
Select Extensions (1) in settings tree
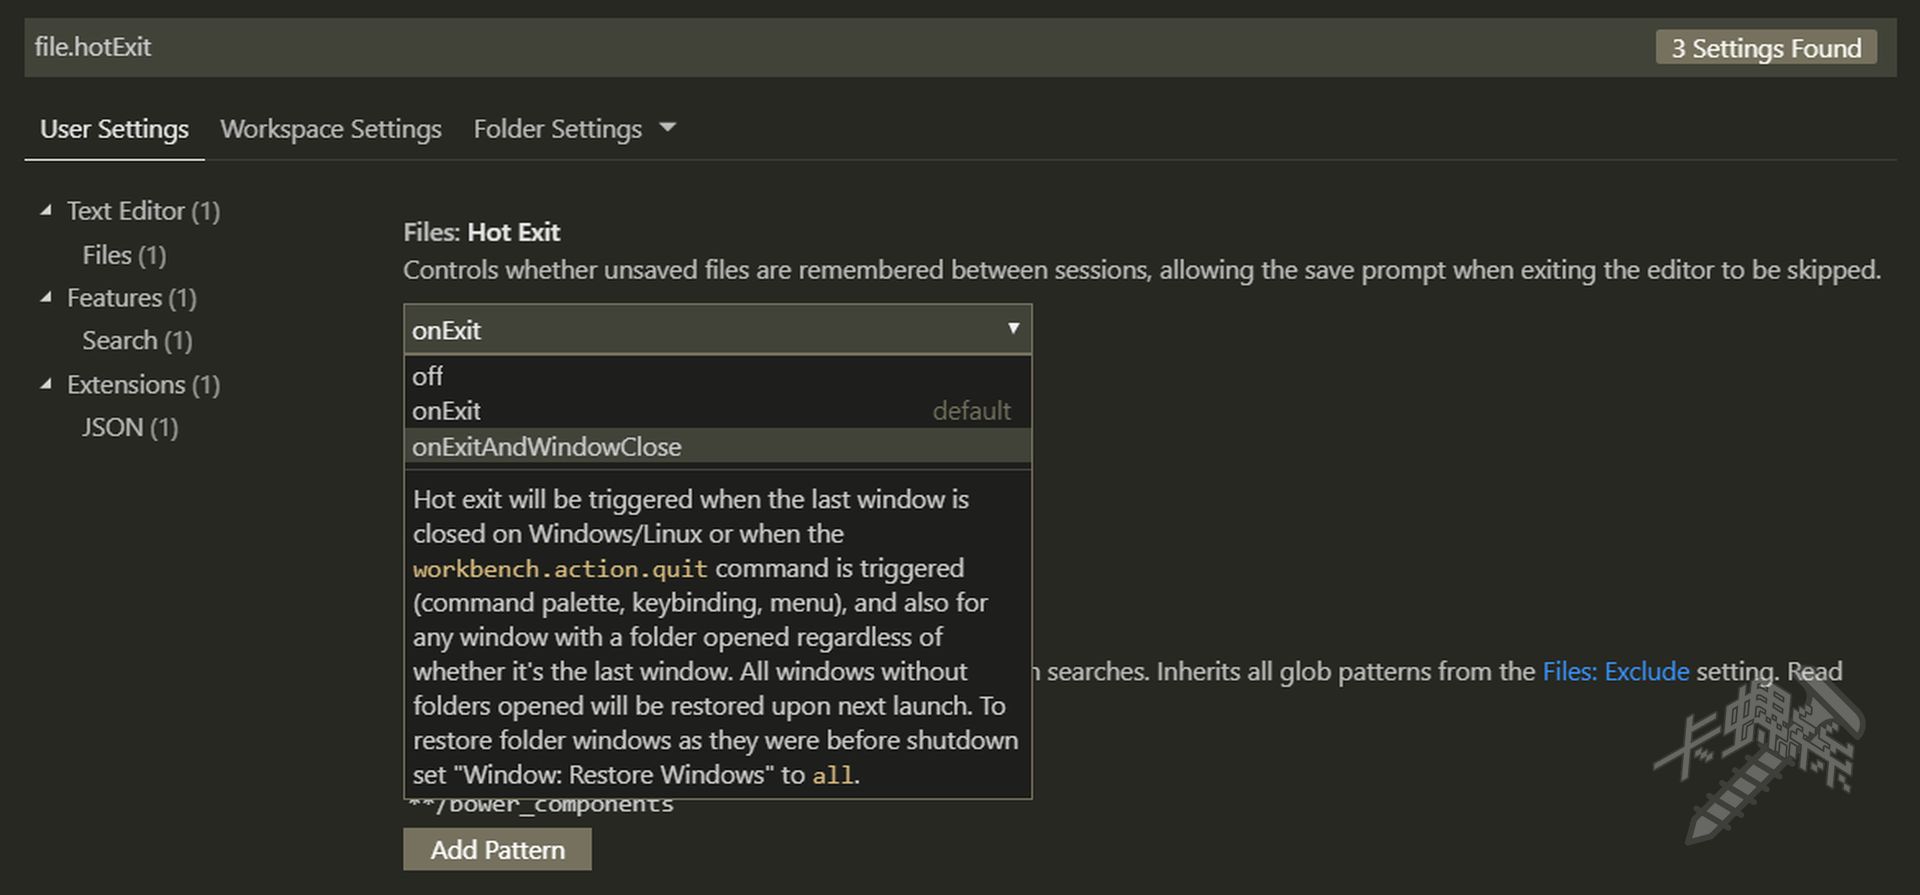[143, 385]
